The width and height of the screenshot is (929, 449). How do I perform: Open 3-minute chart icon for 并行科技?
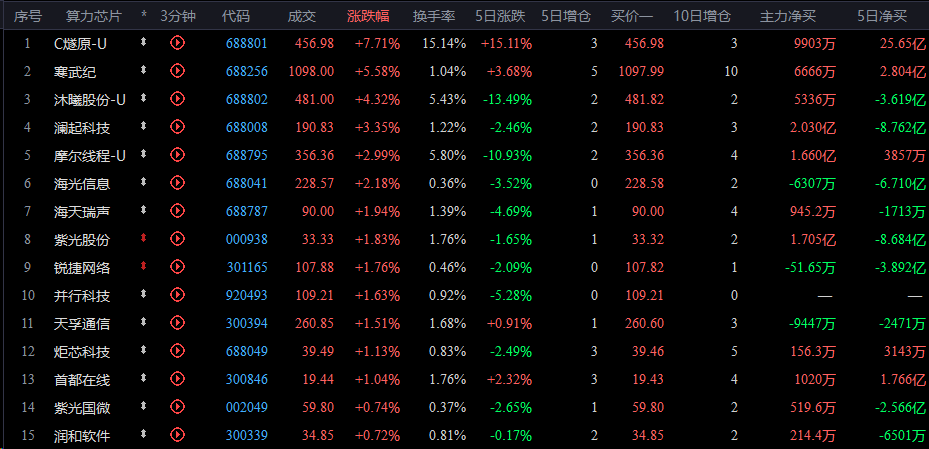[x=177, y=295]
